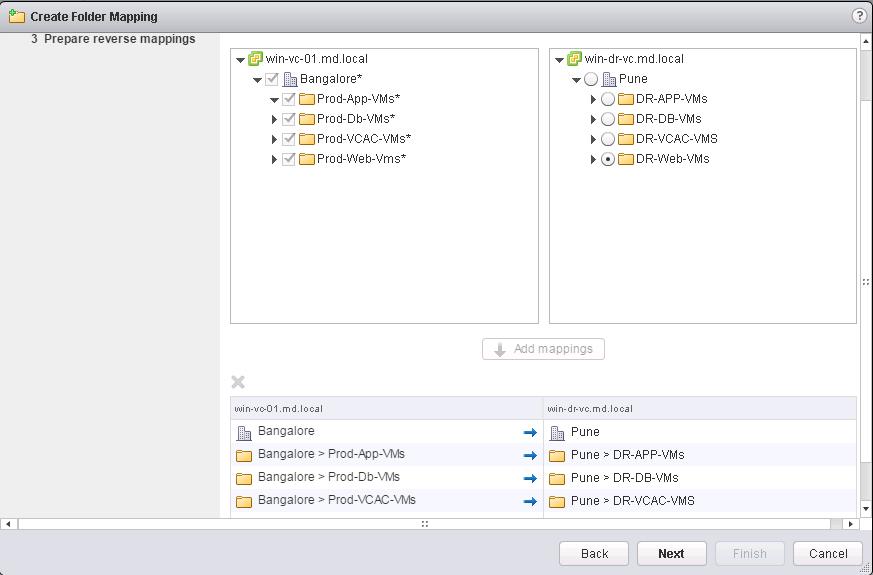Expand the Prod-Web-Vms folder node
The image size is (873, 575).
tap(274, 159)
